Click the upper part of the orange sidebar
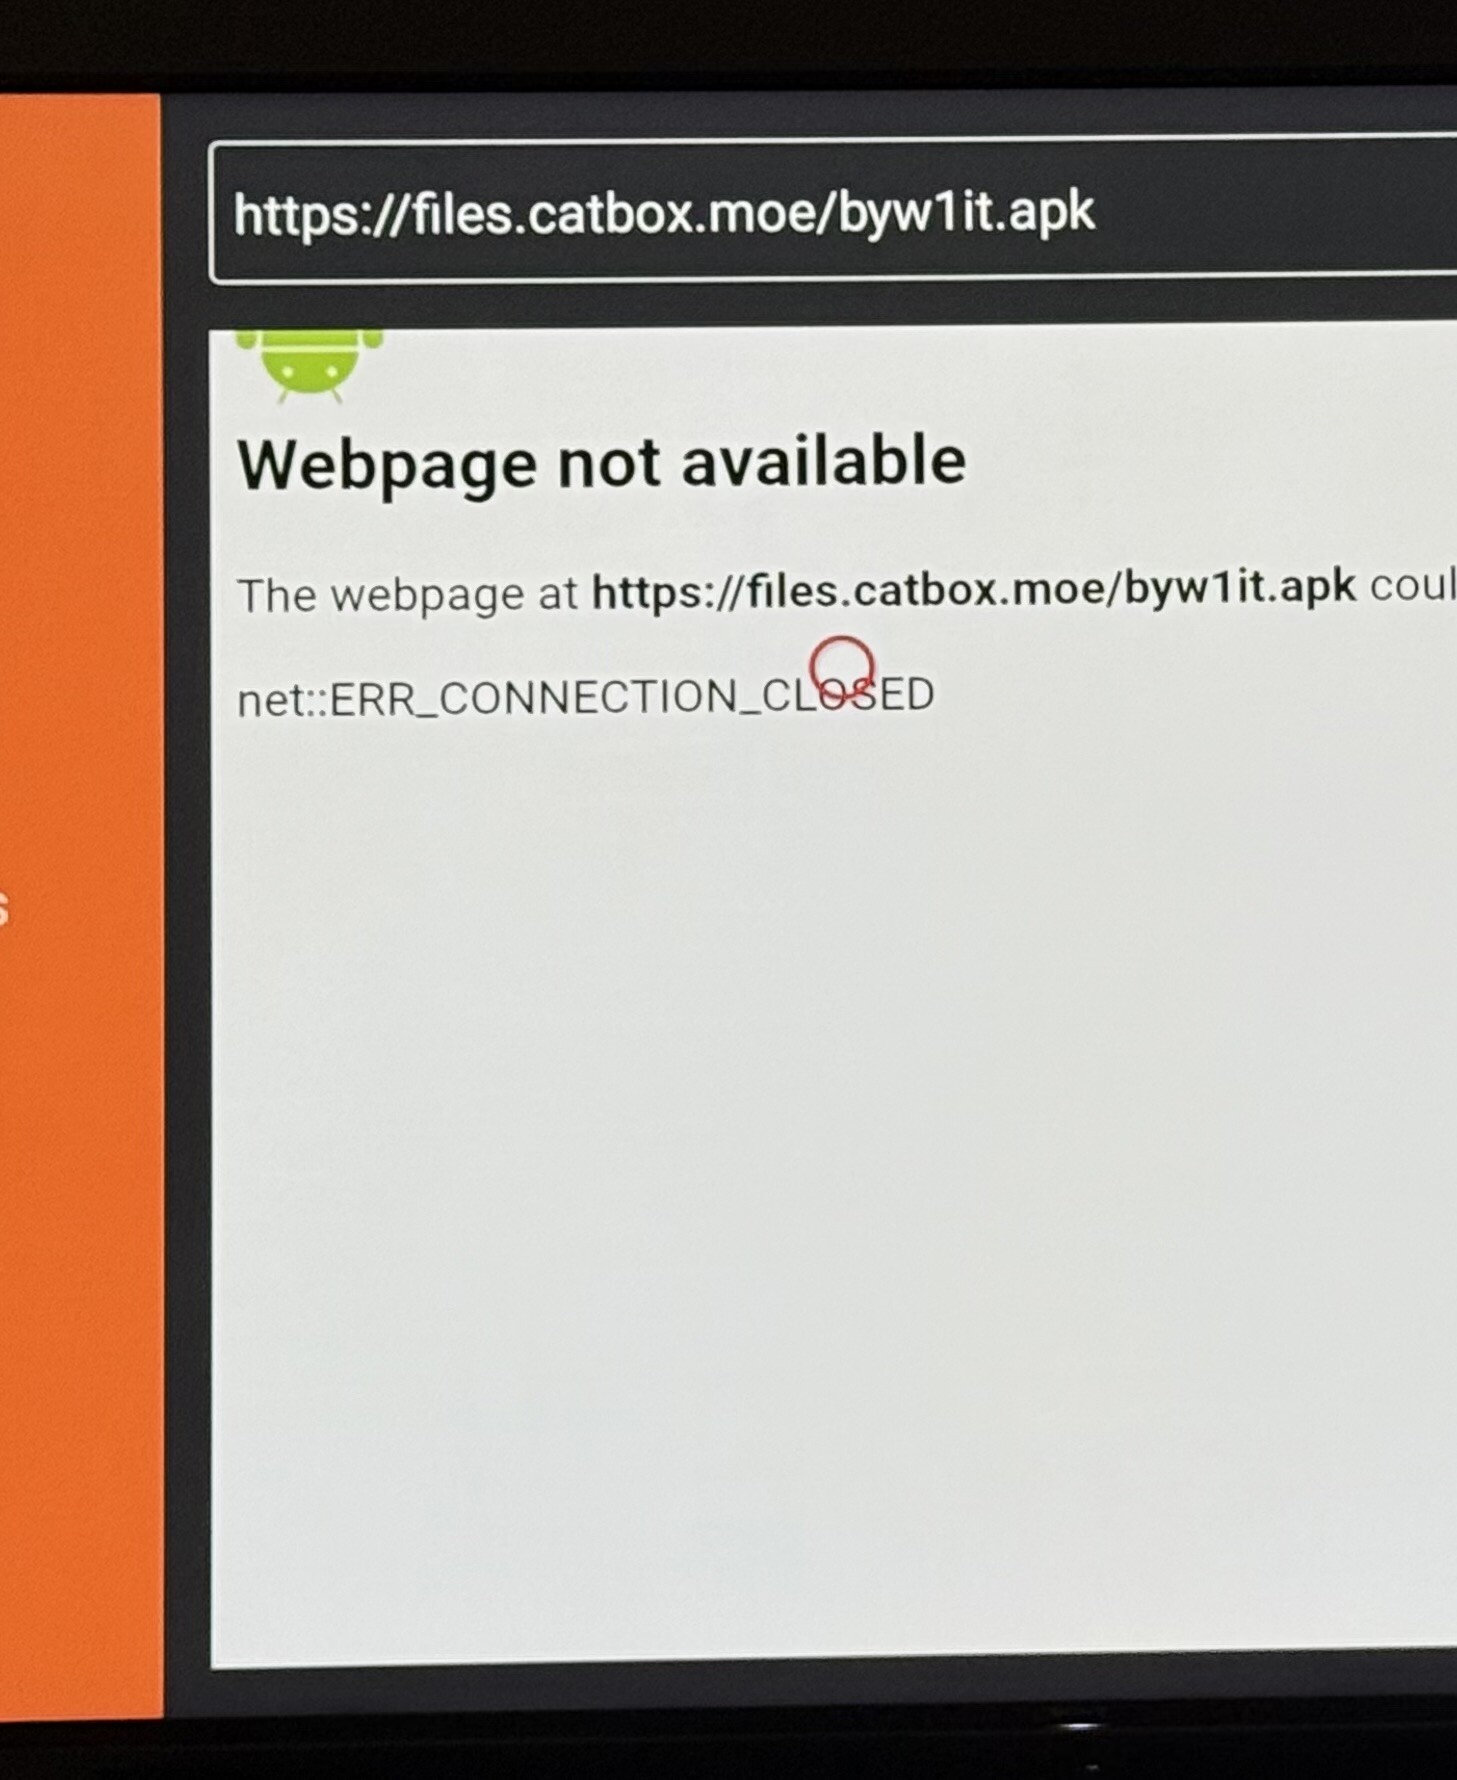Image resolution: width=1457 pixels, height=1780 pixels. coord(80,300)
